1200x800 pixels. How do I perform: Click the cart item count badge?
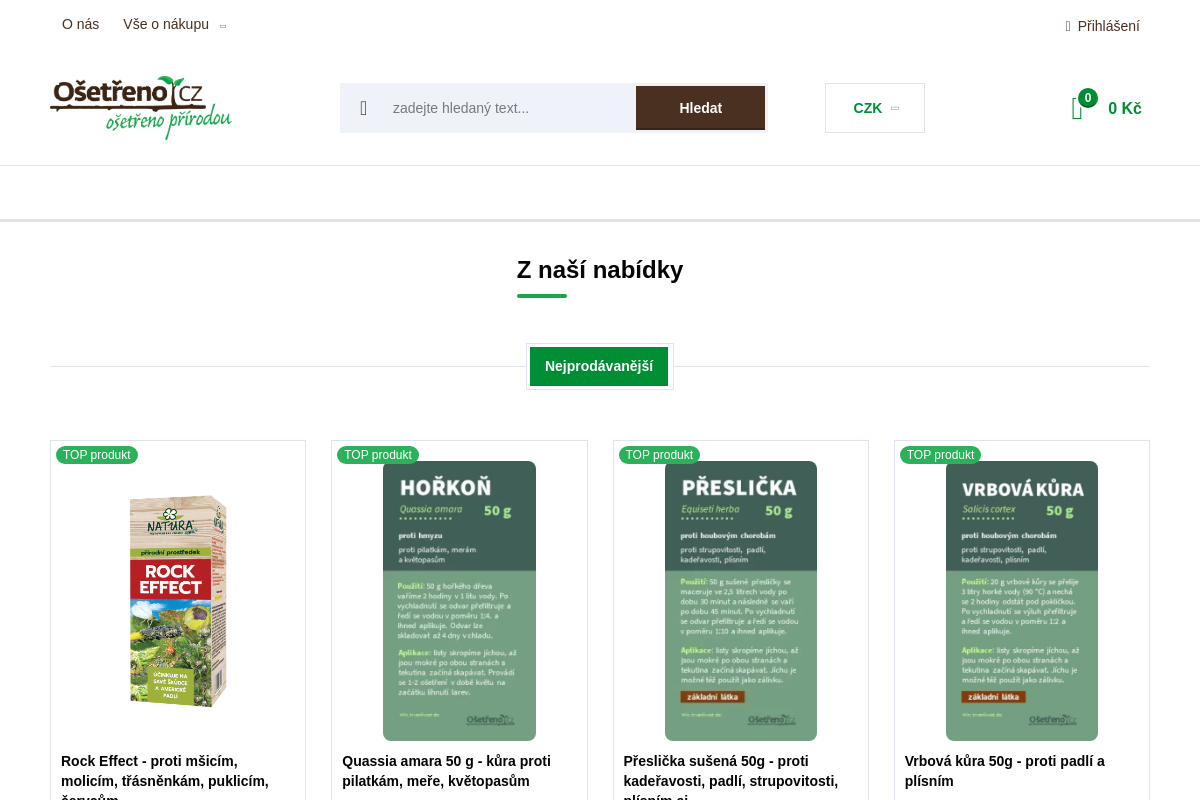(1088, 98)
